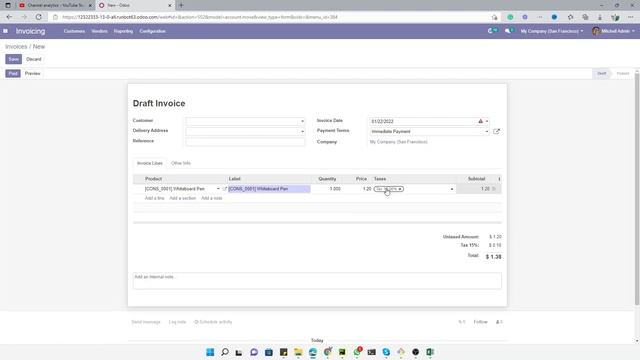Open the attachments paperclip icon in chatter

[x=462, y=322]
